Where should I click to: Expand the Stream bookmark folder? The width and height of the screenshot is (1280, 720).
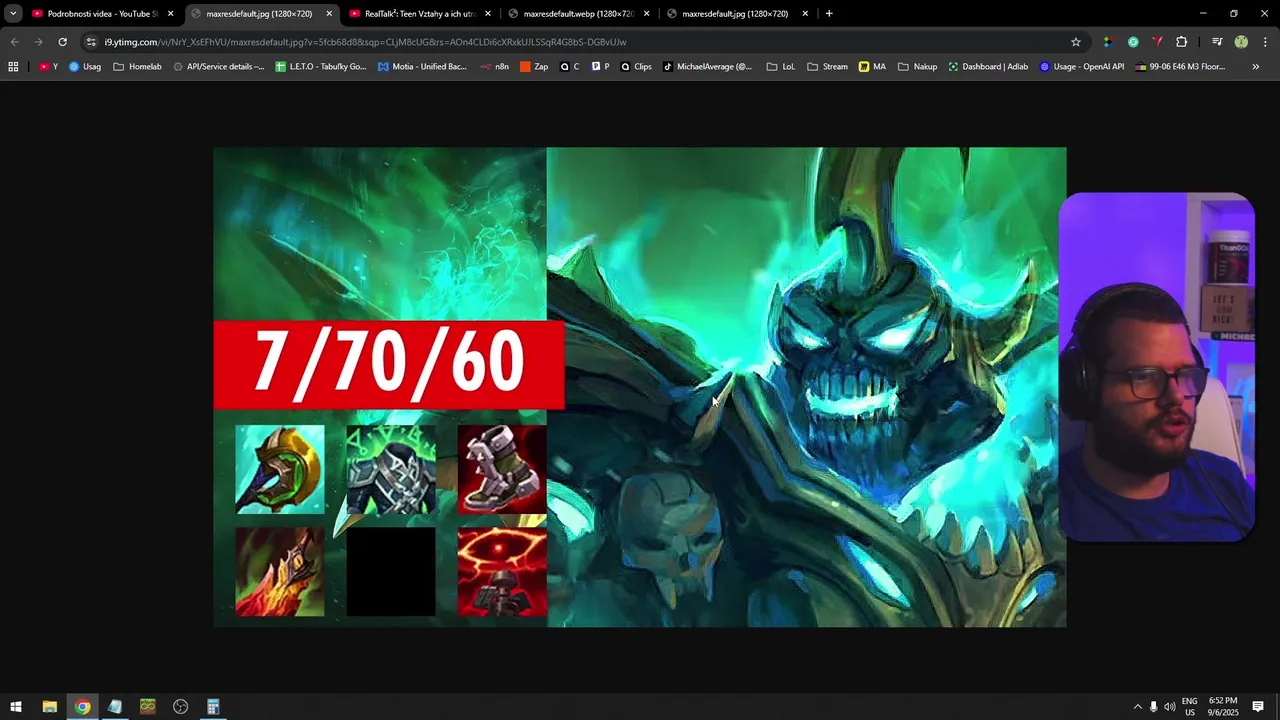coord(828,67)
